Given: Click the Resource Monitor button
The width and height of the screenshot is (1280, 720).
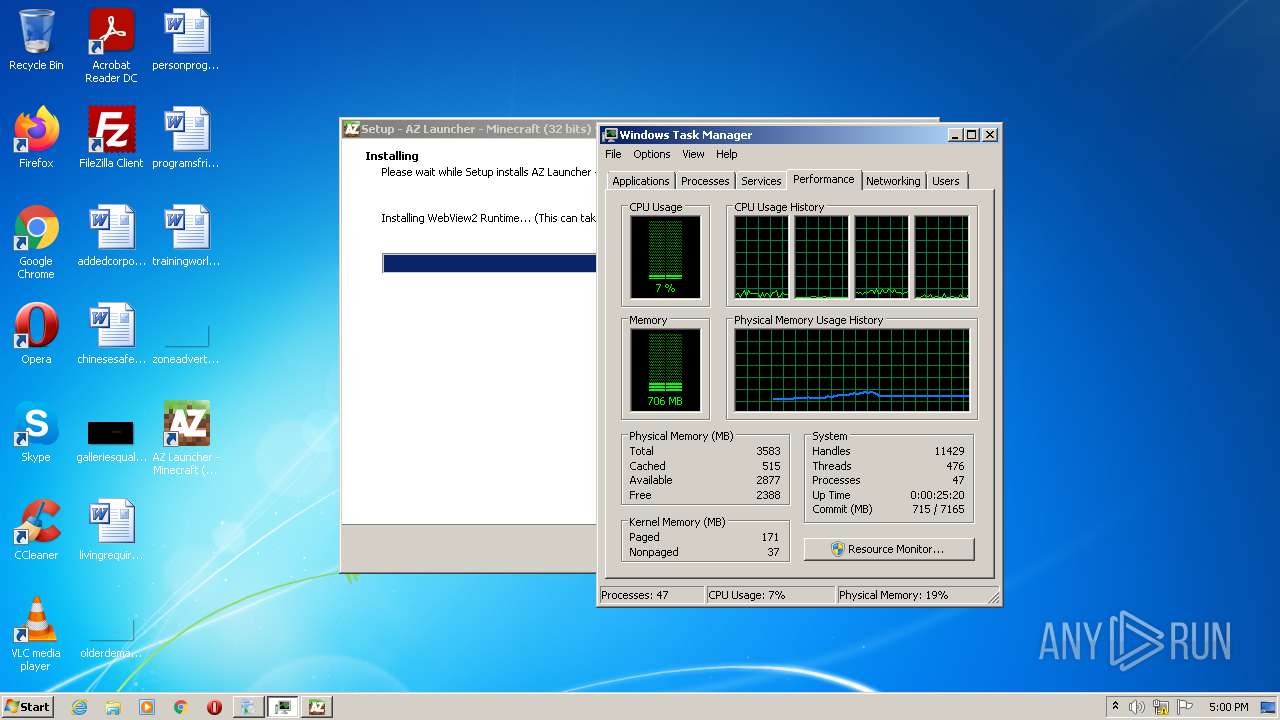Looking at the screenshot, I should click(889, 549).
